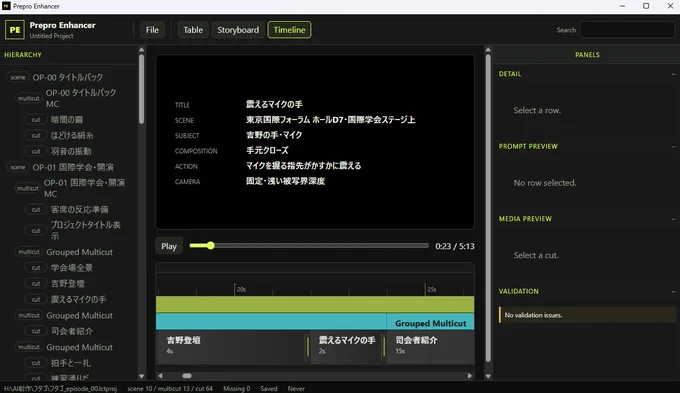Click the PE logo icon in header

point(15,30)
